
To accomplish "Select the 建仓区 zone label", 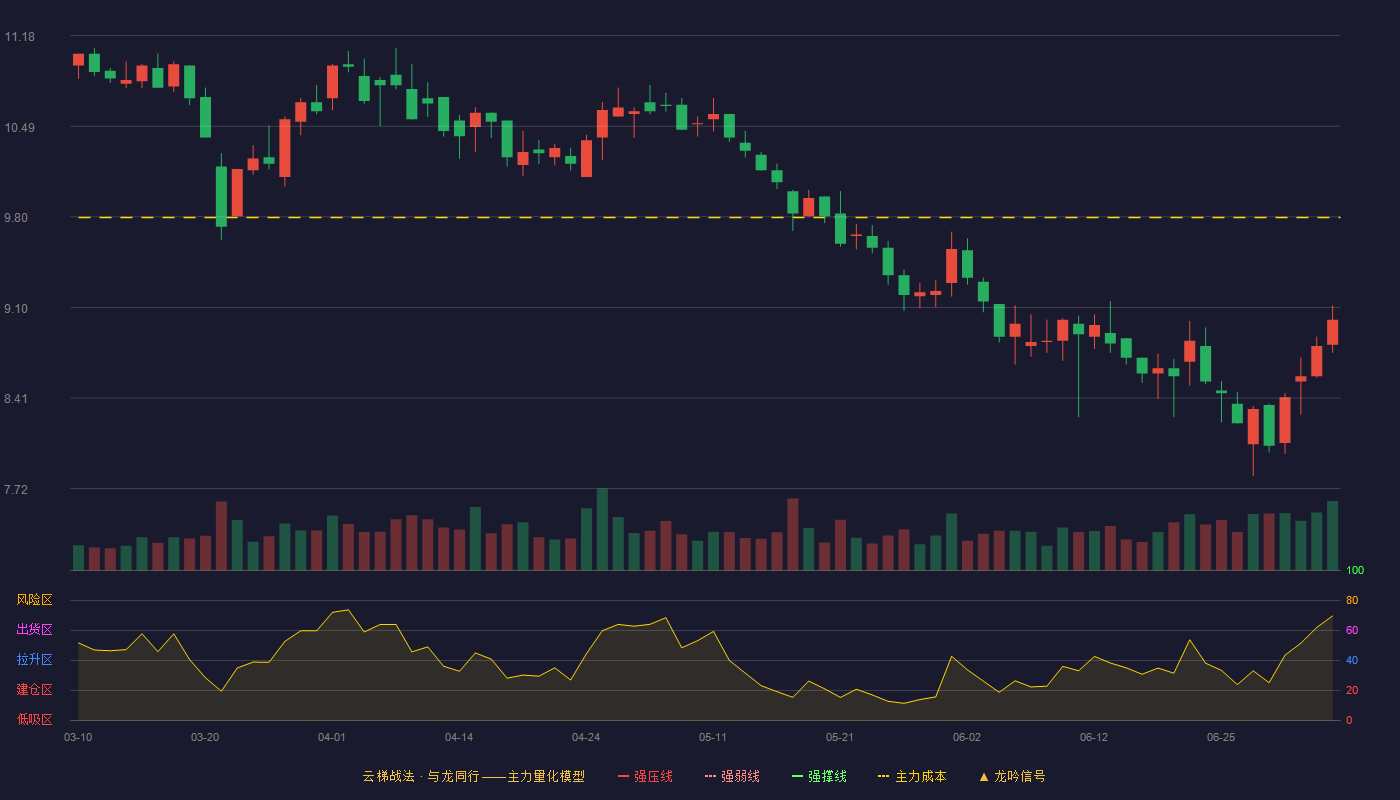I will 34,690.
